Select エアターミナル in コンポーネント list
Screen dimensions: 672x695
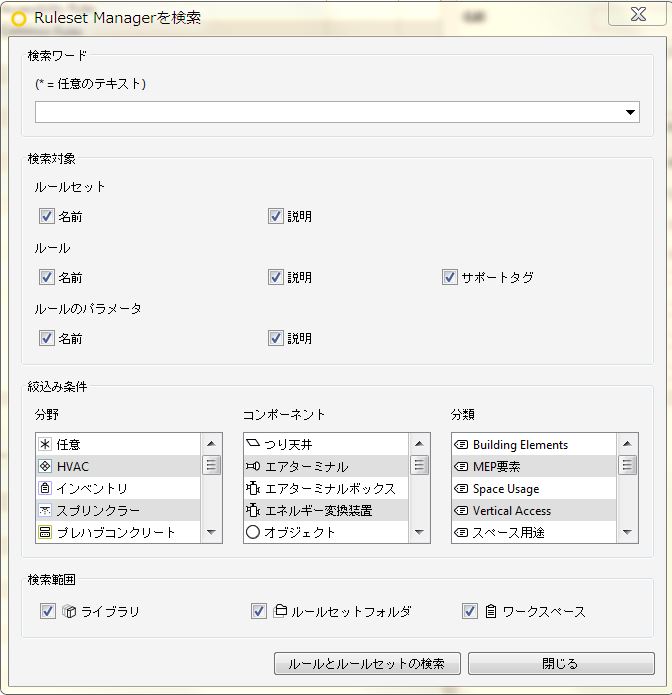(x=326, y=466)
